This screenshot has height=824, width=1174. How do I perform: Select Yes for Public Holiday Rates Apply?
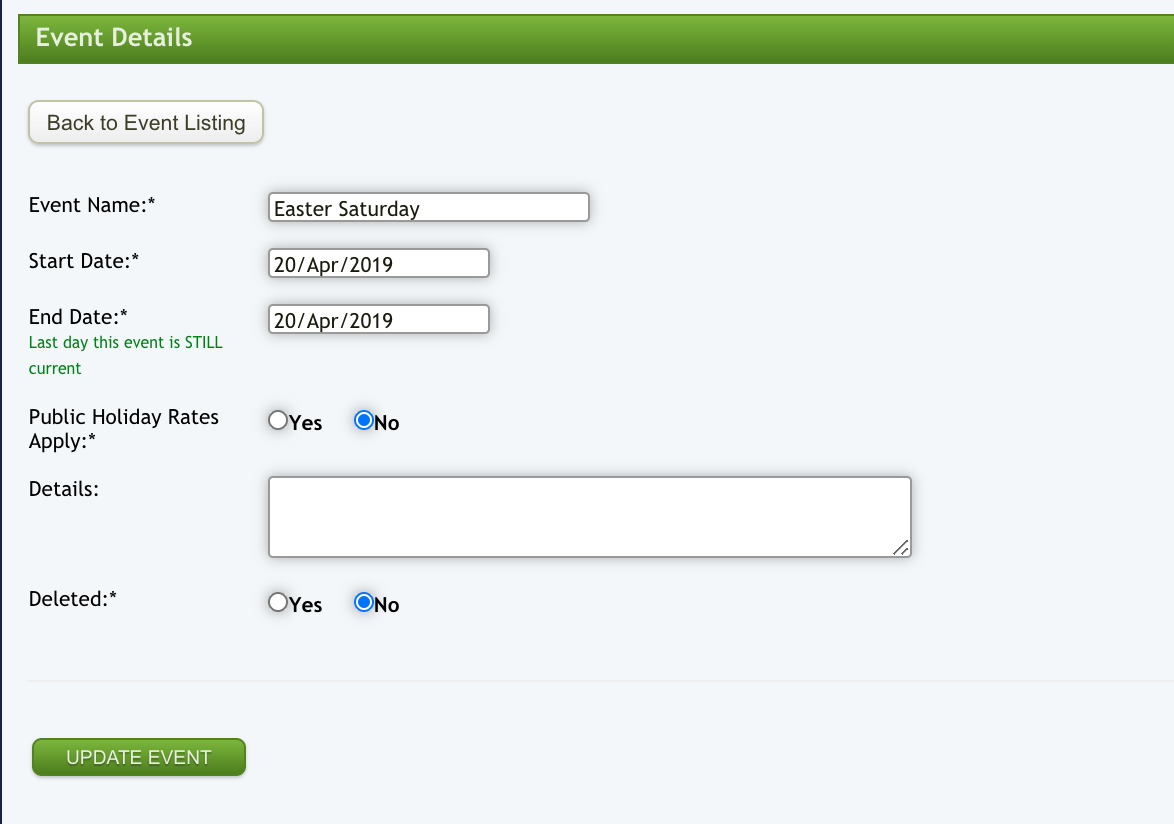click(x=278, y=421)
